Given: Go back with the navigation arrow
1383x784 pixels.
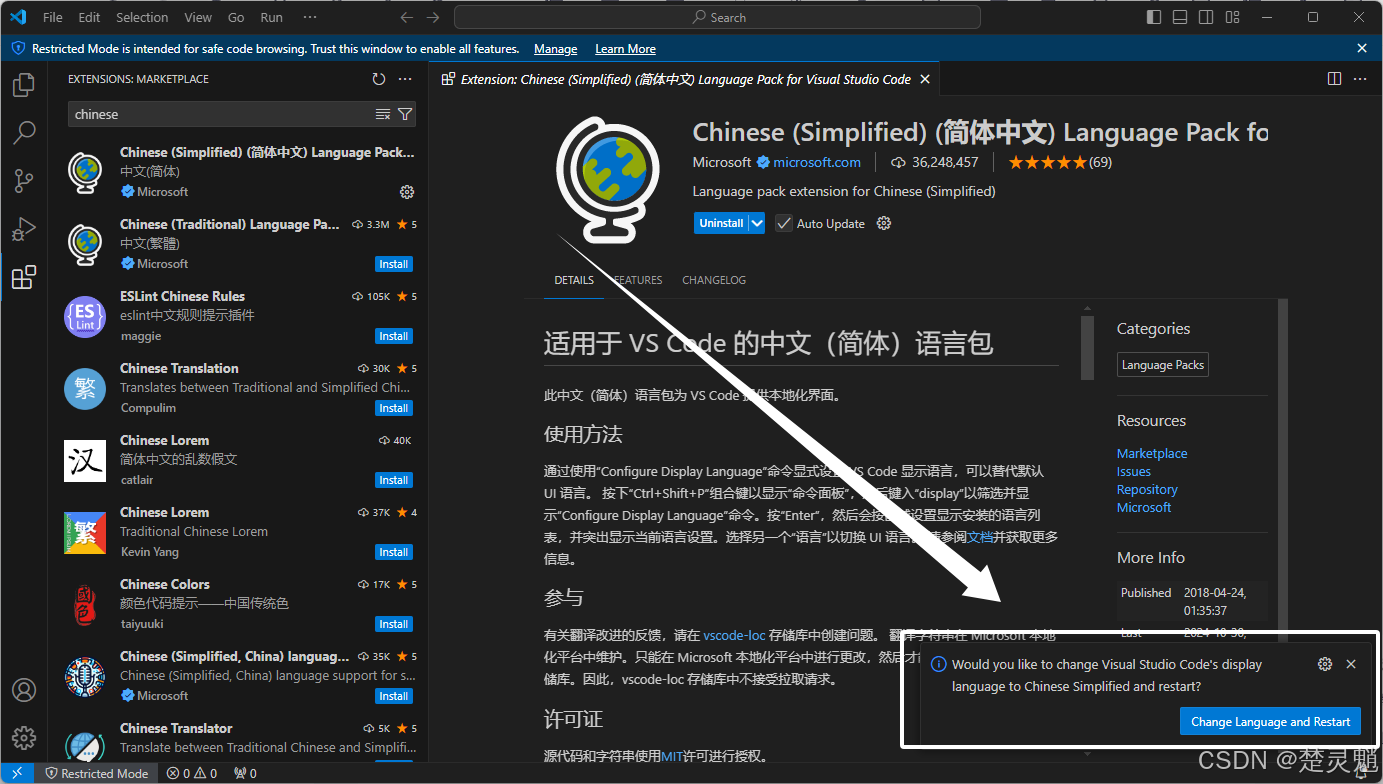Looking at the screenshot, I should coord(406,17).
